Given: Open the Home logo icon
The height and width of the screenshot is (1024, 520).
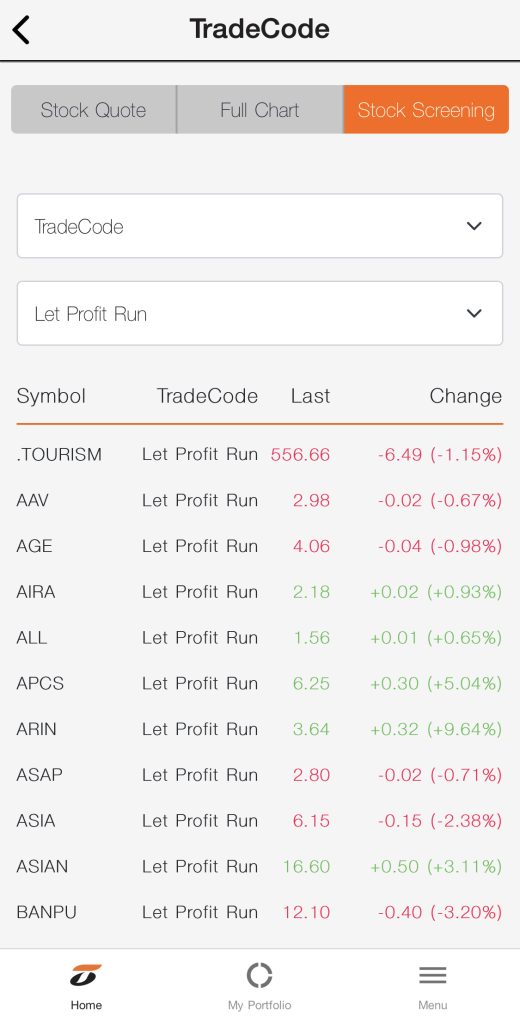Looking at the screenshot, I should [x=86, y=975].
